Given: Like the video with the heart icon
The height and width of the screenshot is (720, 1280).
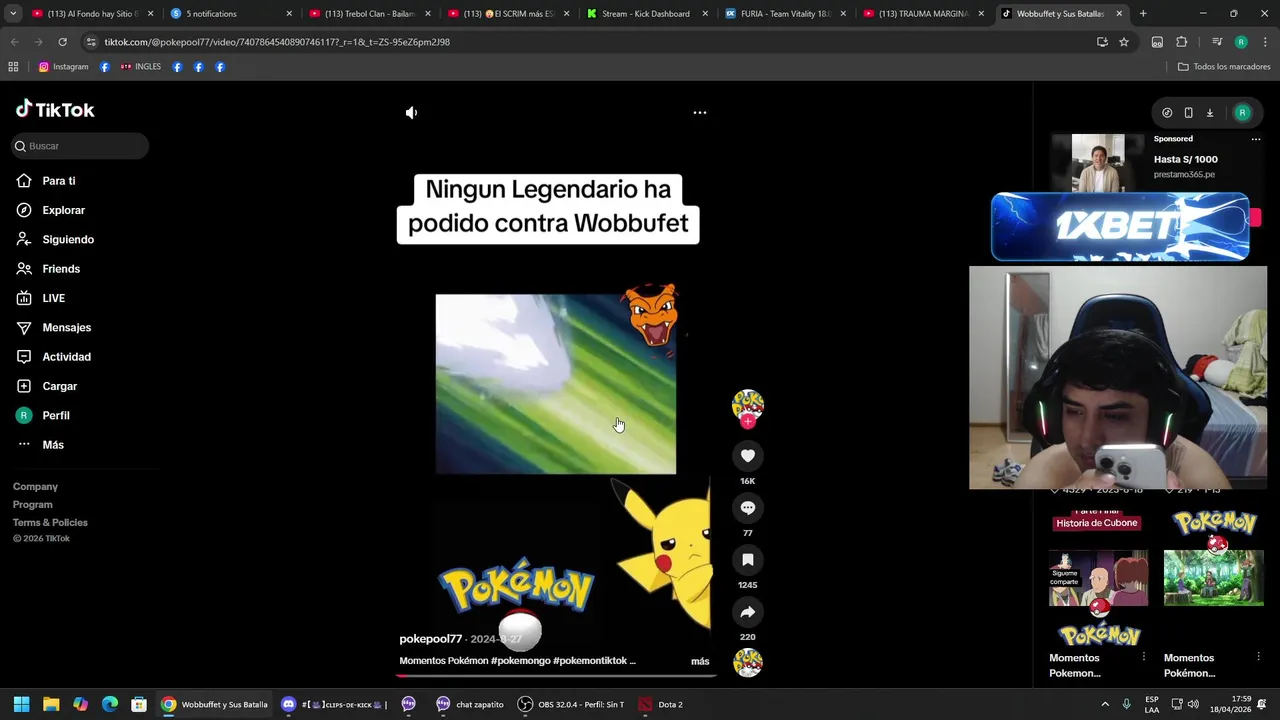Looking at the screenshot, I should (x=748, y=456).
